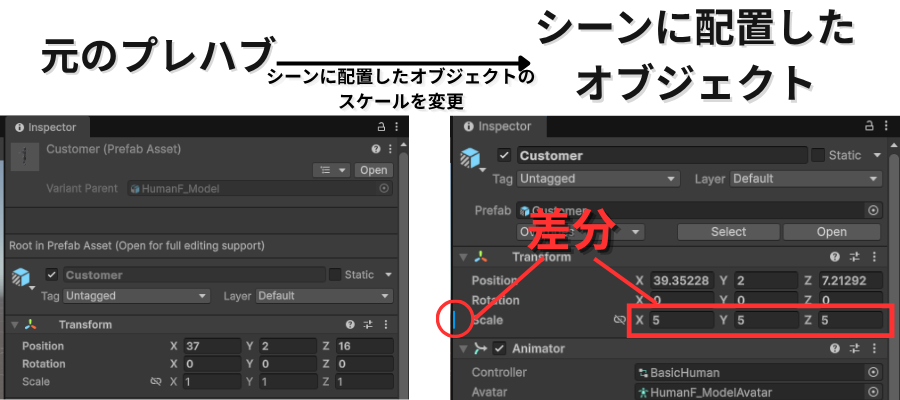
Task: Select the left Inspector tab
Action: [x=45, y=127]
